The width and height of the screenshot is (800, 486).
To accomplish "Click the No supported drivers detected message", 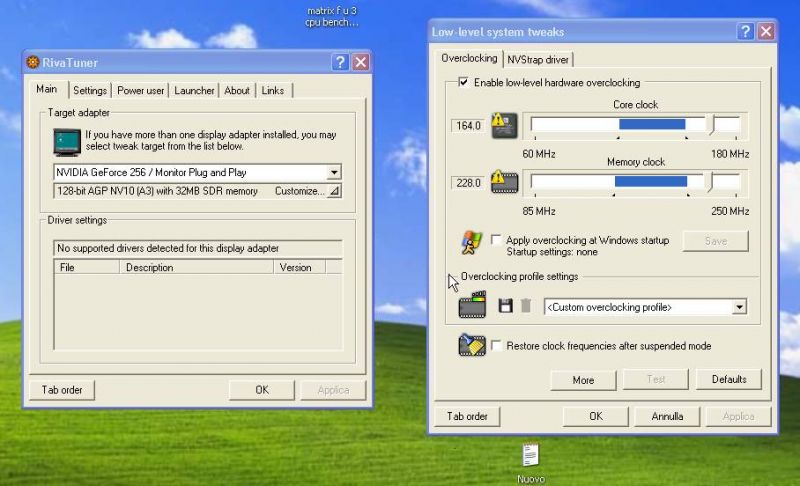I will point(197,248).
